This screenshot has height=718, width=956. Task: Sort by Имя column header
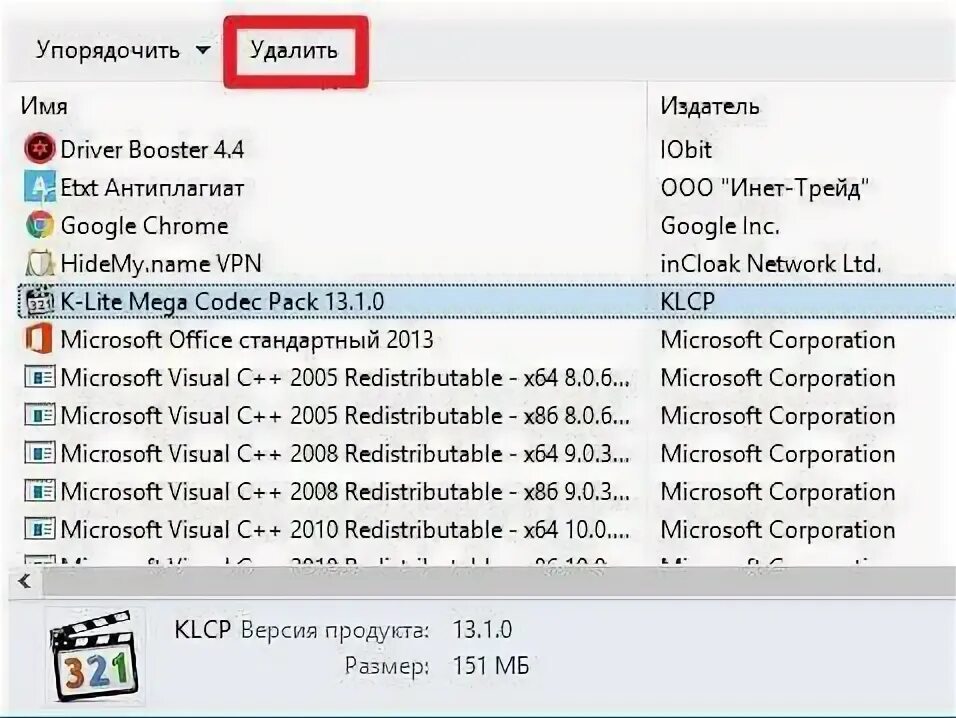tap(44, 106)
